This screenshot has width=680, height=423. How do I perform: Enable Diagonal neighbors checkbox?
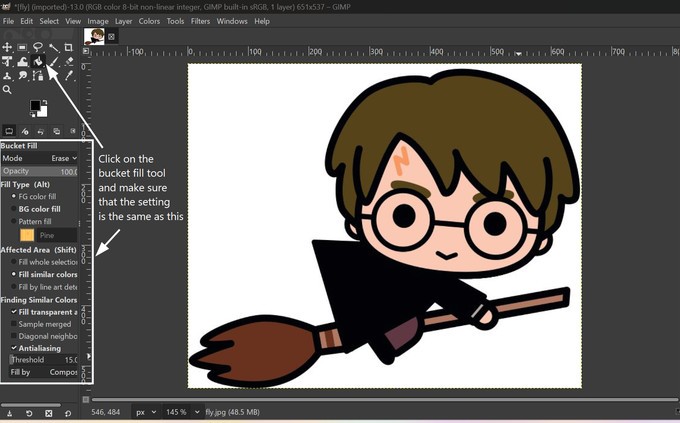(44, 336)
